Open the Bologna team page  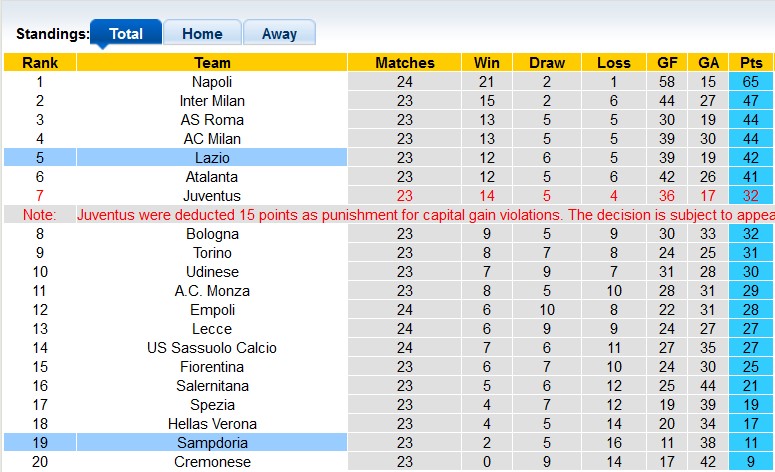pyautogui.click(x=212, y=234)
